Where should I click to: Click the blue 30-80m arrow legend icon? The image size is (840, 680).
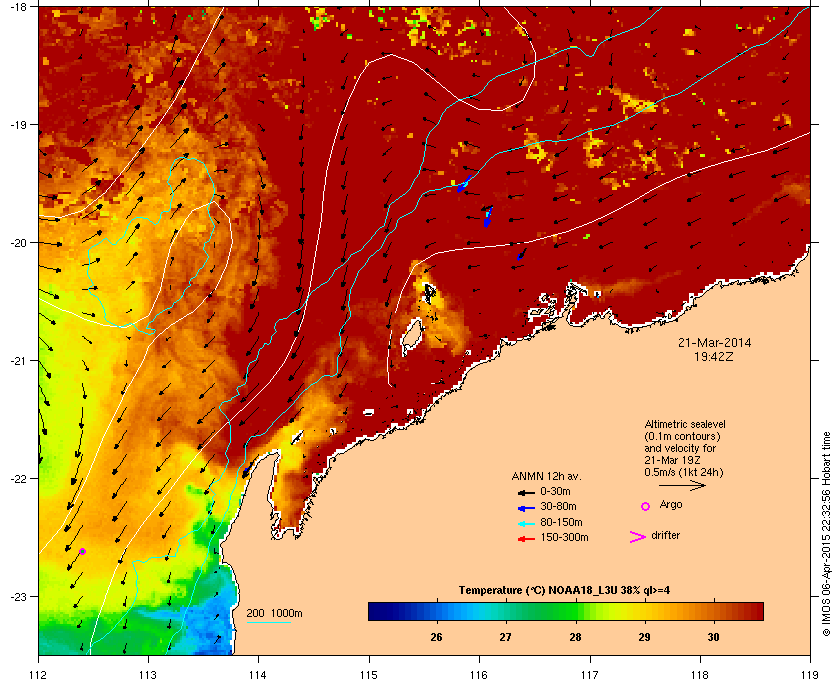526,507
